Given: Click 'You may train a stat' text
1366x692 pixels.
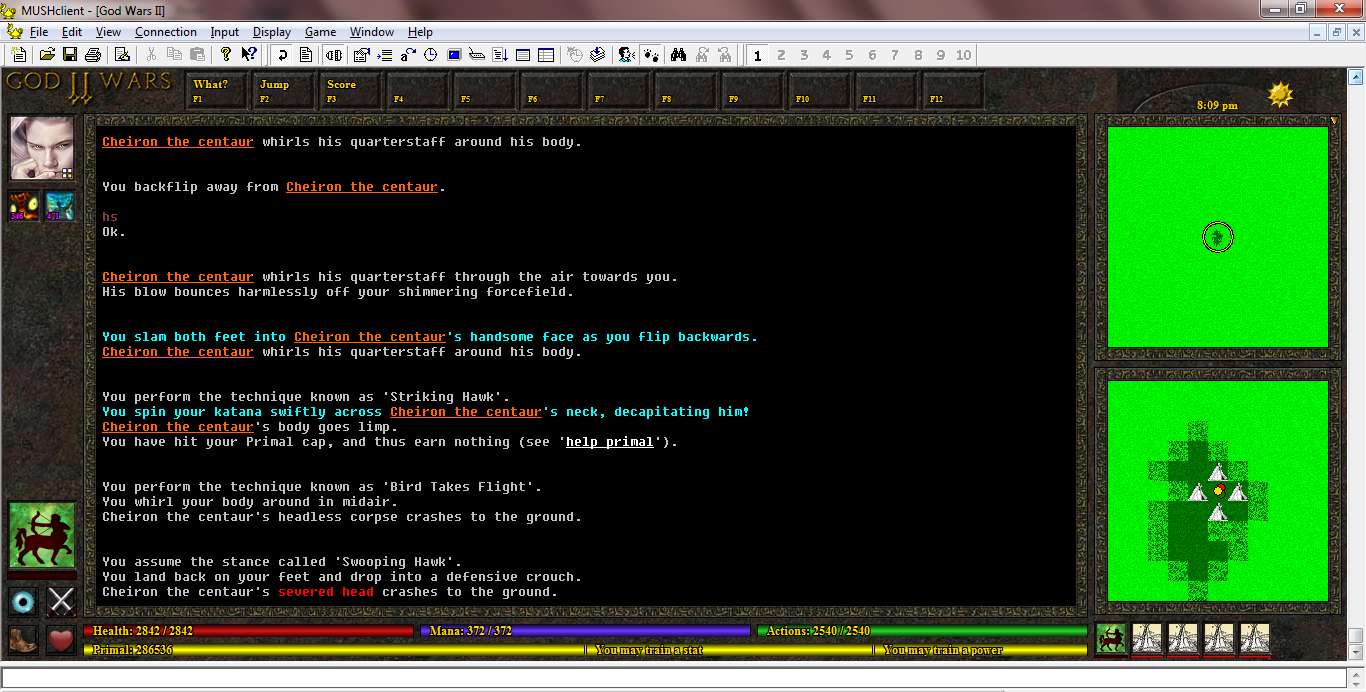Looking at the screenshot, I should tap(649, 650).
